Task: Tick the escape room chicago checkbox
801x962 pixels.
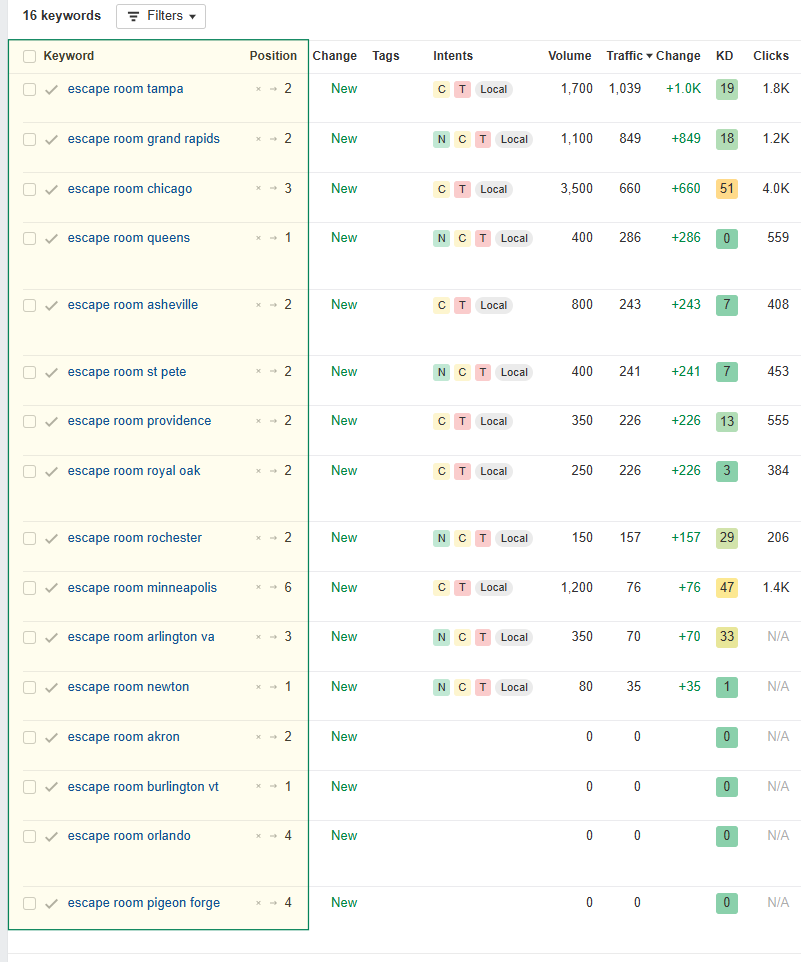Action: click(29, 190)
